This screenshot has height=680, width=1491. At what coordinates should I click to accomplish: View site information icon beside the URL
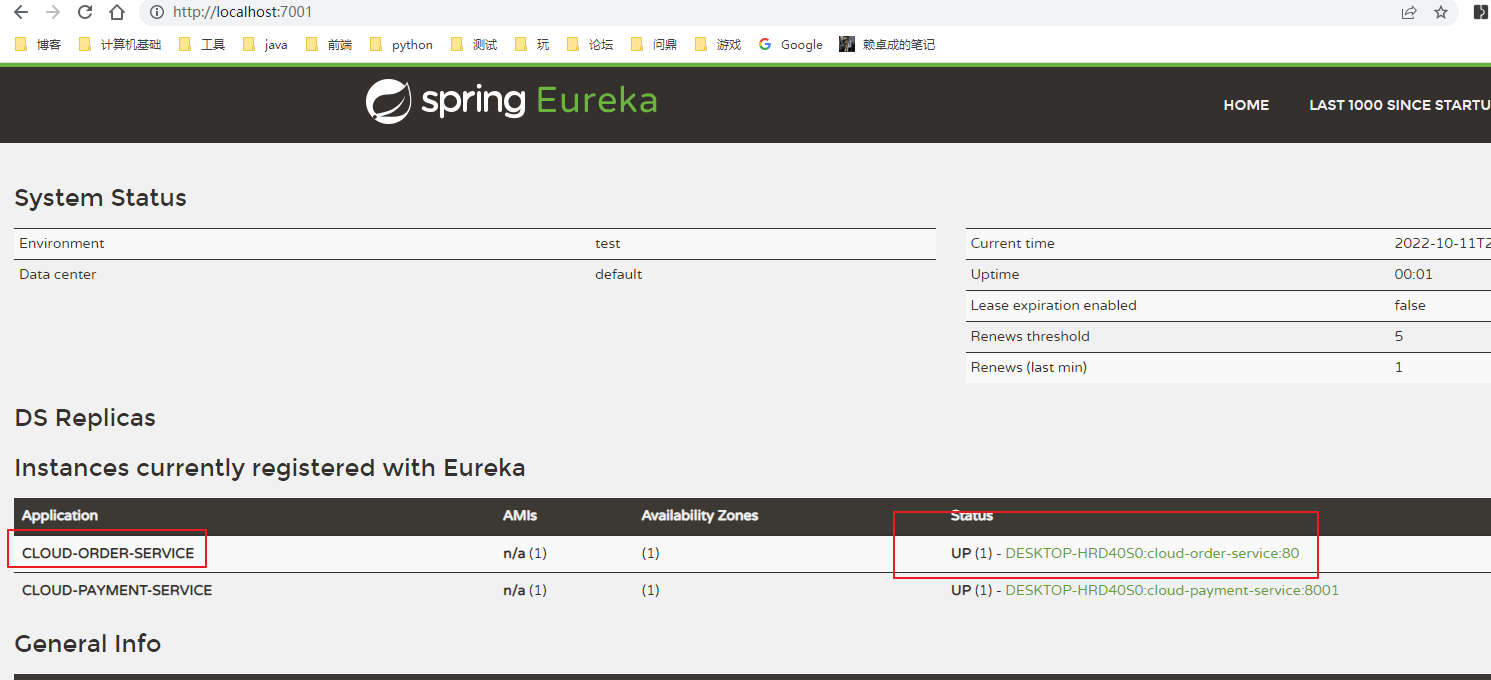click(157, 13)
